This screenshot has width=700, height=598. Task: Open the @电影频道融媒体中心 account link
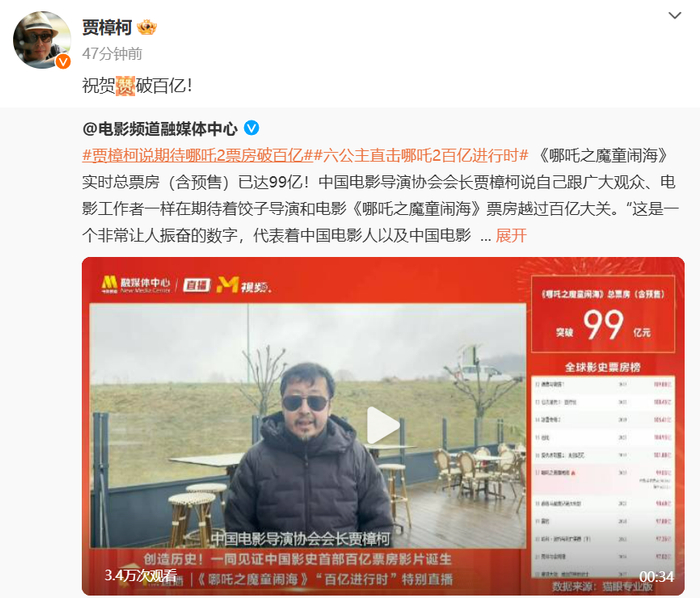160,129
